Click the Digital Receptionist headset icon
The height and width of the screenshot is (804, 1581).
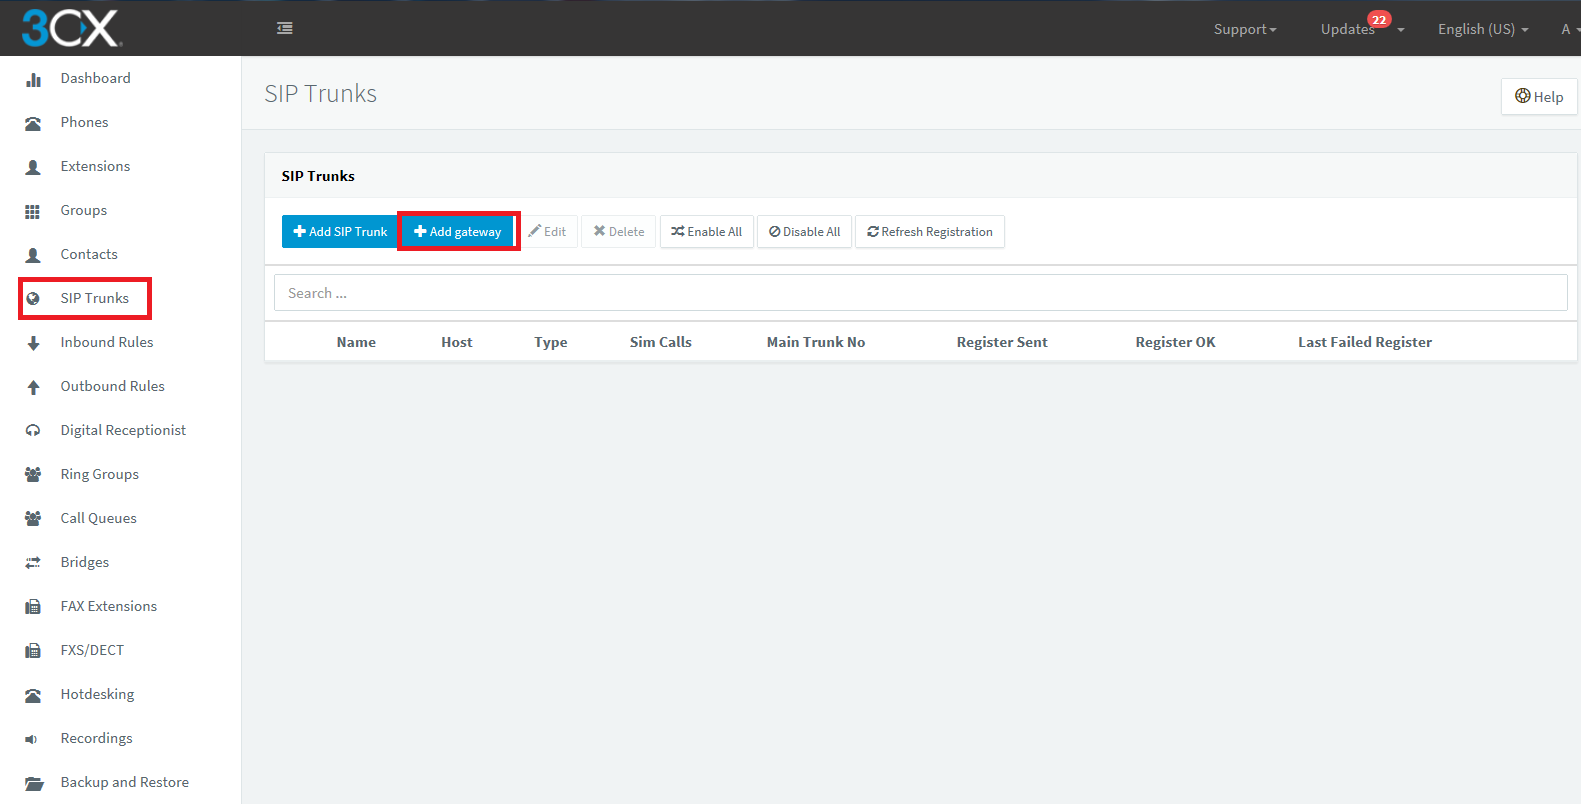point(33,431)
